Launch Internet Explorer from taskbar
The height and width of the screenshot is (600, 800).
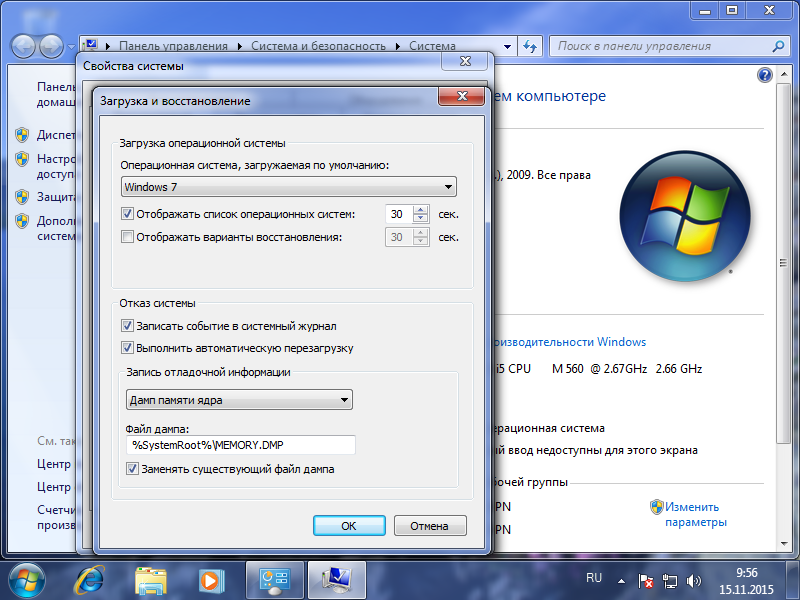click(x=92, y=579)
